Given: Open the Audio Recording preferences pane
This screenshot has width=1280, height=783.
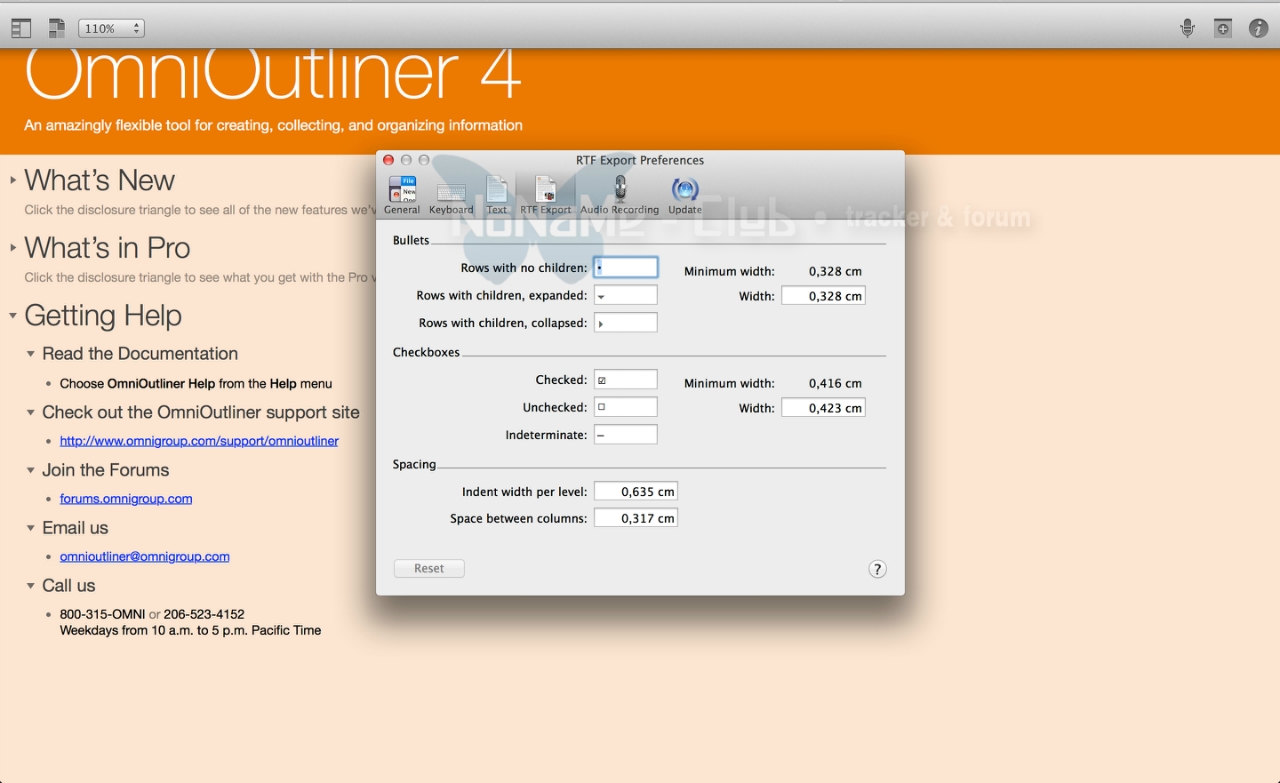Looking at the screenshot, I should pyautogui.click(x=620, y=195).
